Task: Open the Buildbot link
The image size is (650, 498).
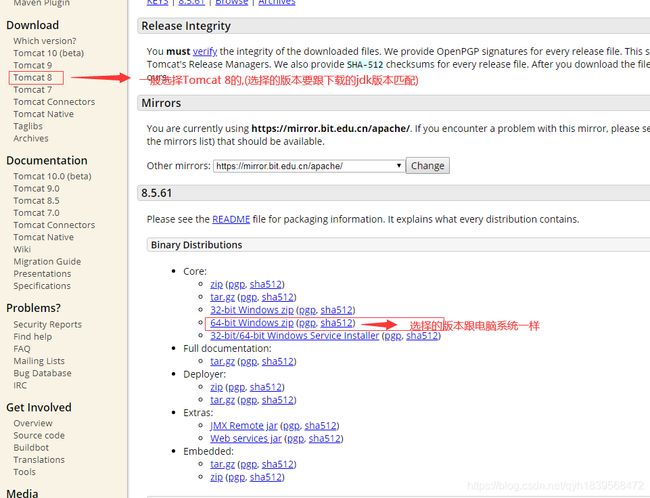Action: coord(31,448)
